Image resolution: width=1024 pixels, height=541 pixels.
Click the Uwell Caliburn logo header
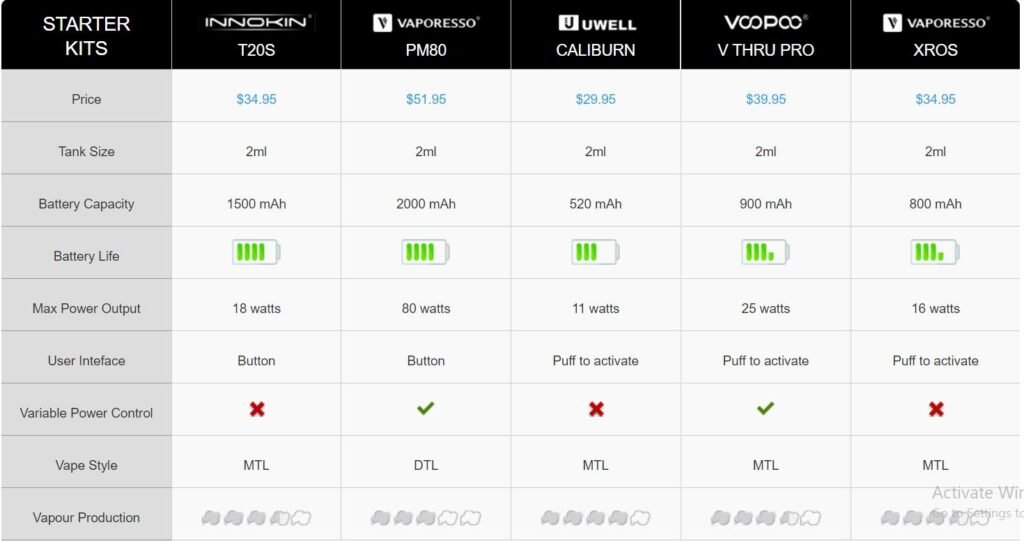click(596, 22)
